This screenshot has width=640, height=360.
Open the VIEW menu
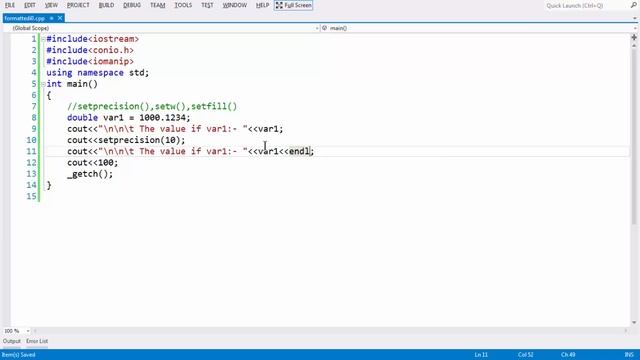(x=51, y=5)
